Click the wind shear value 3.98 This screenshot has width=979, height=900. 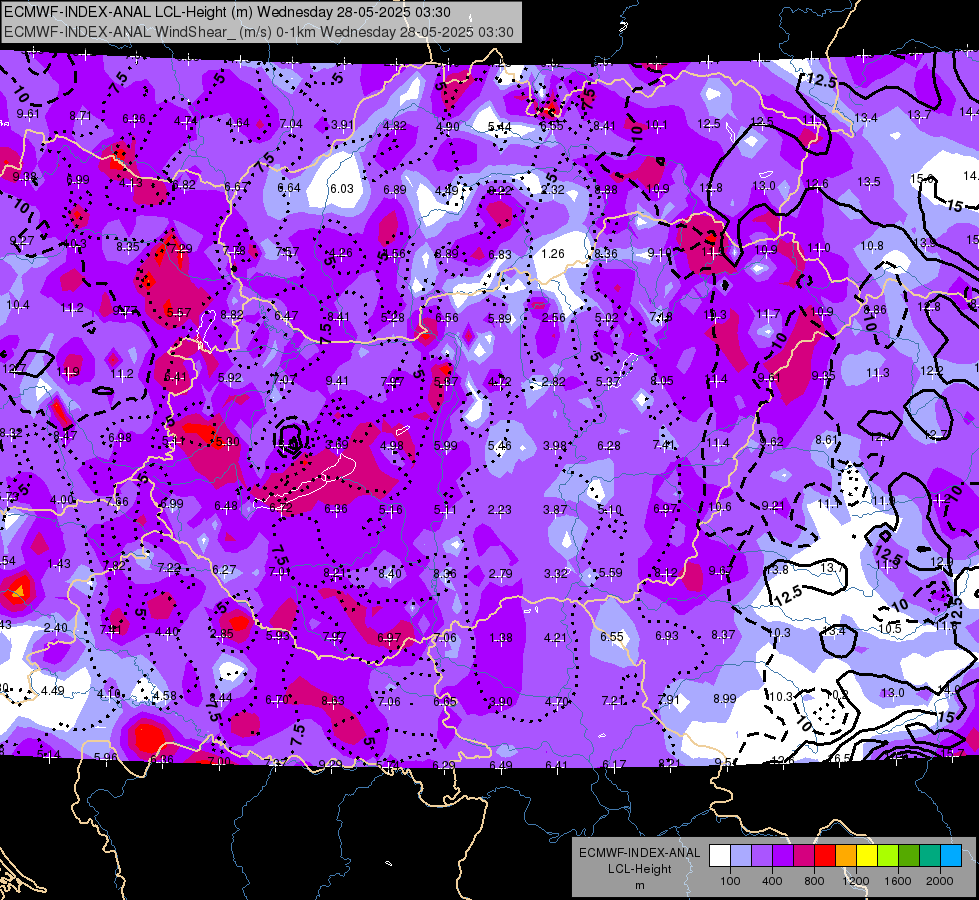[x=554, y=445]
